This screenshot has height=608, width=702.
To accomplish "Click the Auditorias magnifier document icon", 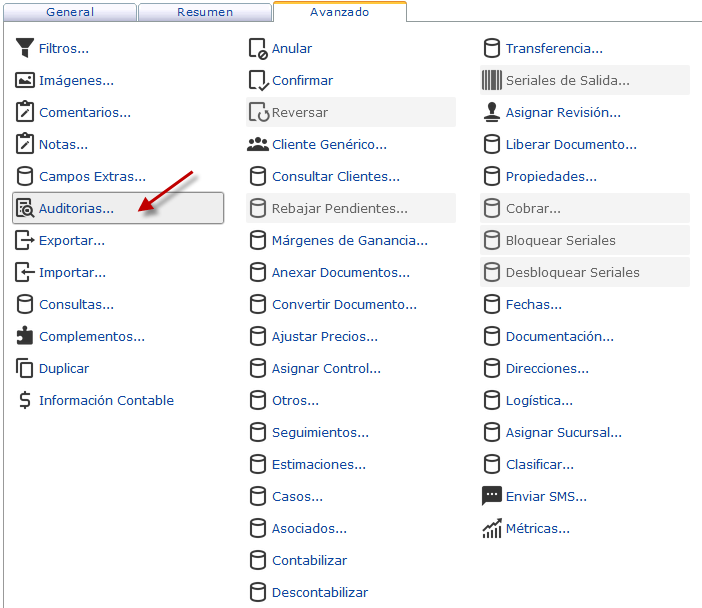I will [x=25, y=208].
